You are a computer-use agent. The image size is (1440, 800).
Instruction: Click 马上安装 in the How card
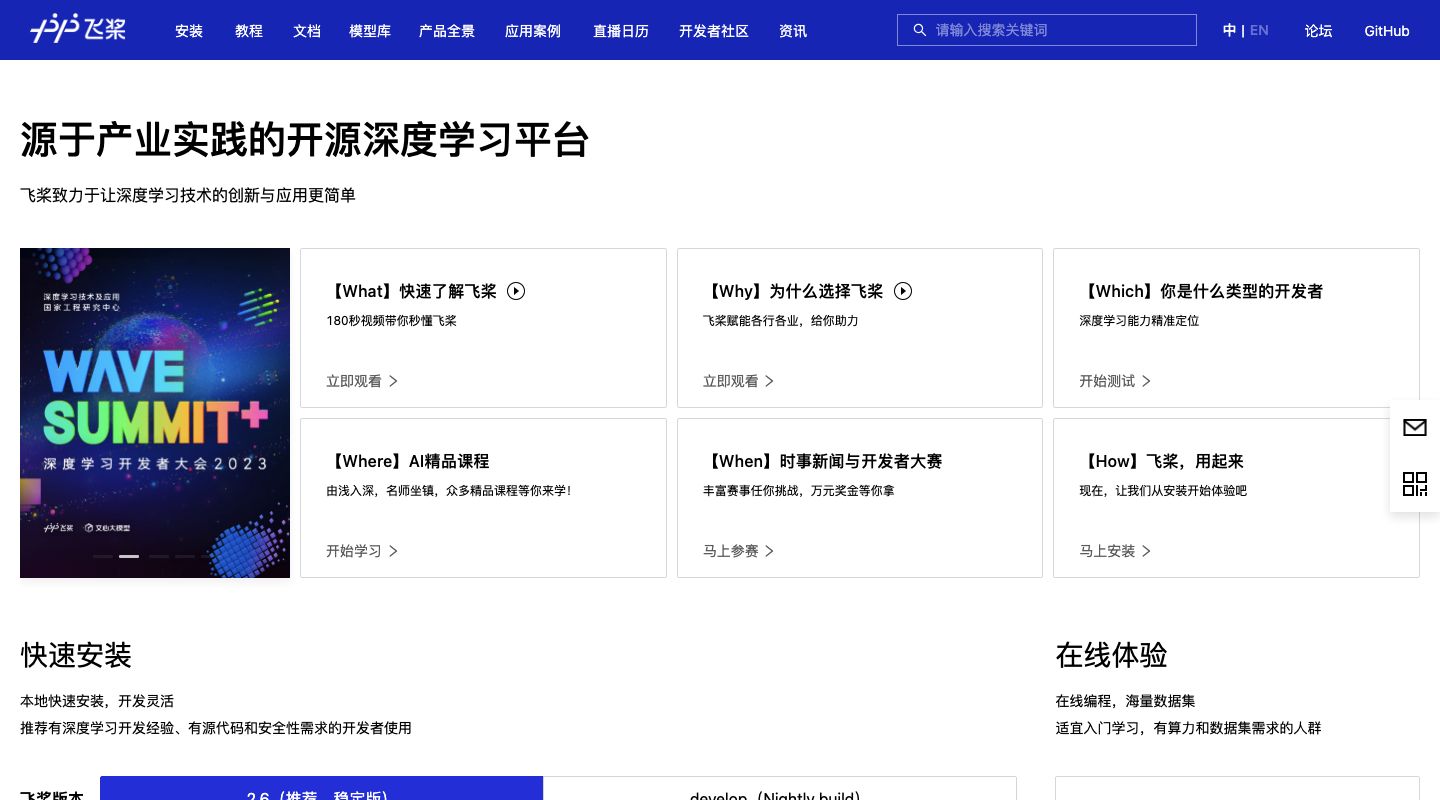click(x=1107, y=551)
